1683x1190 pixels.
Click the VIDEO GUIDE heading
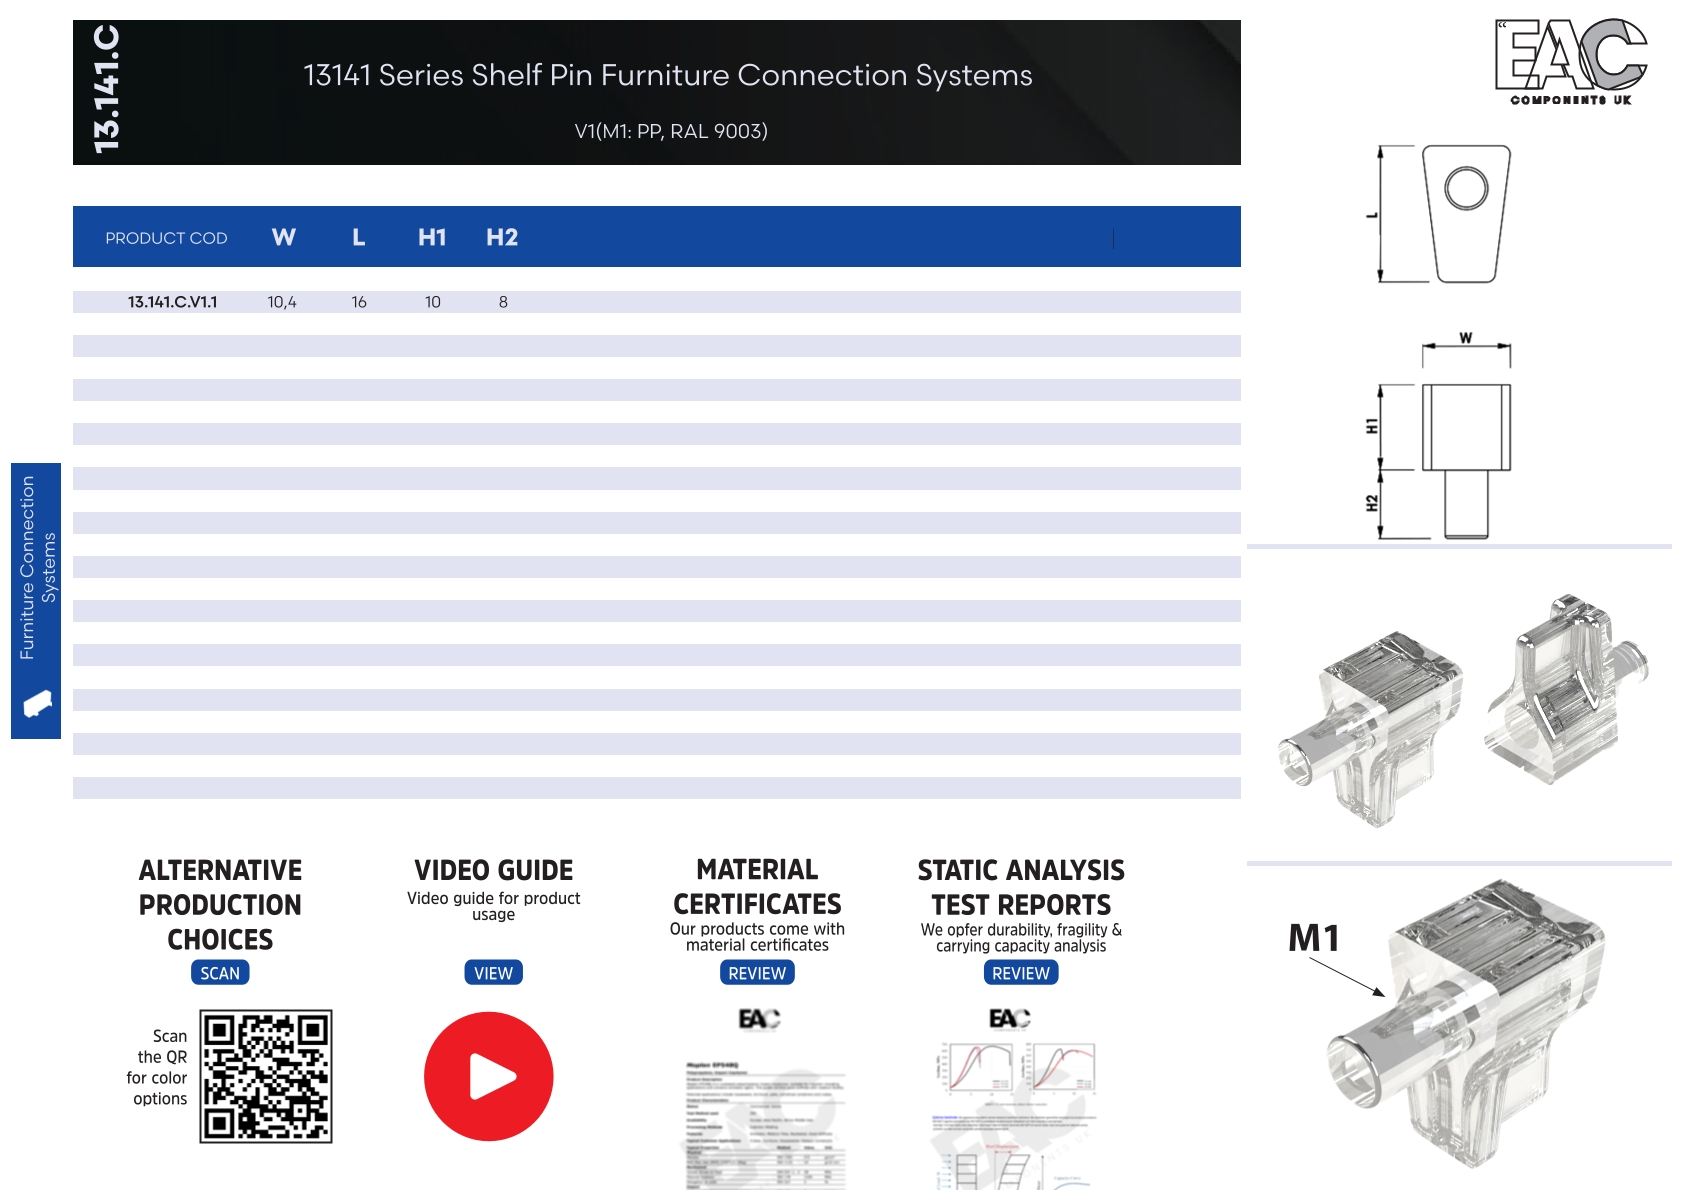coord(493,870)
